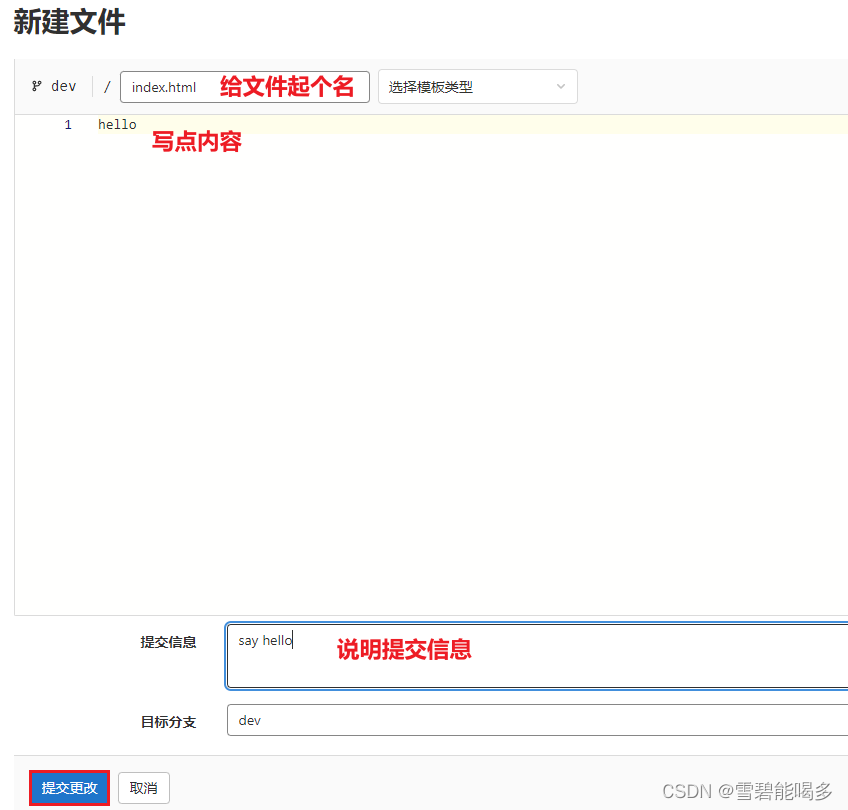Screen dimensions: 848x810
Task: Click the 提交信息 form label
Action: (x=168, y=642)
